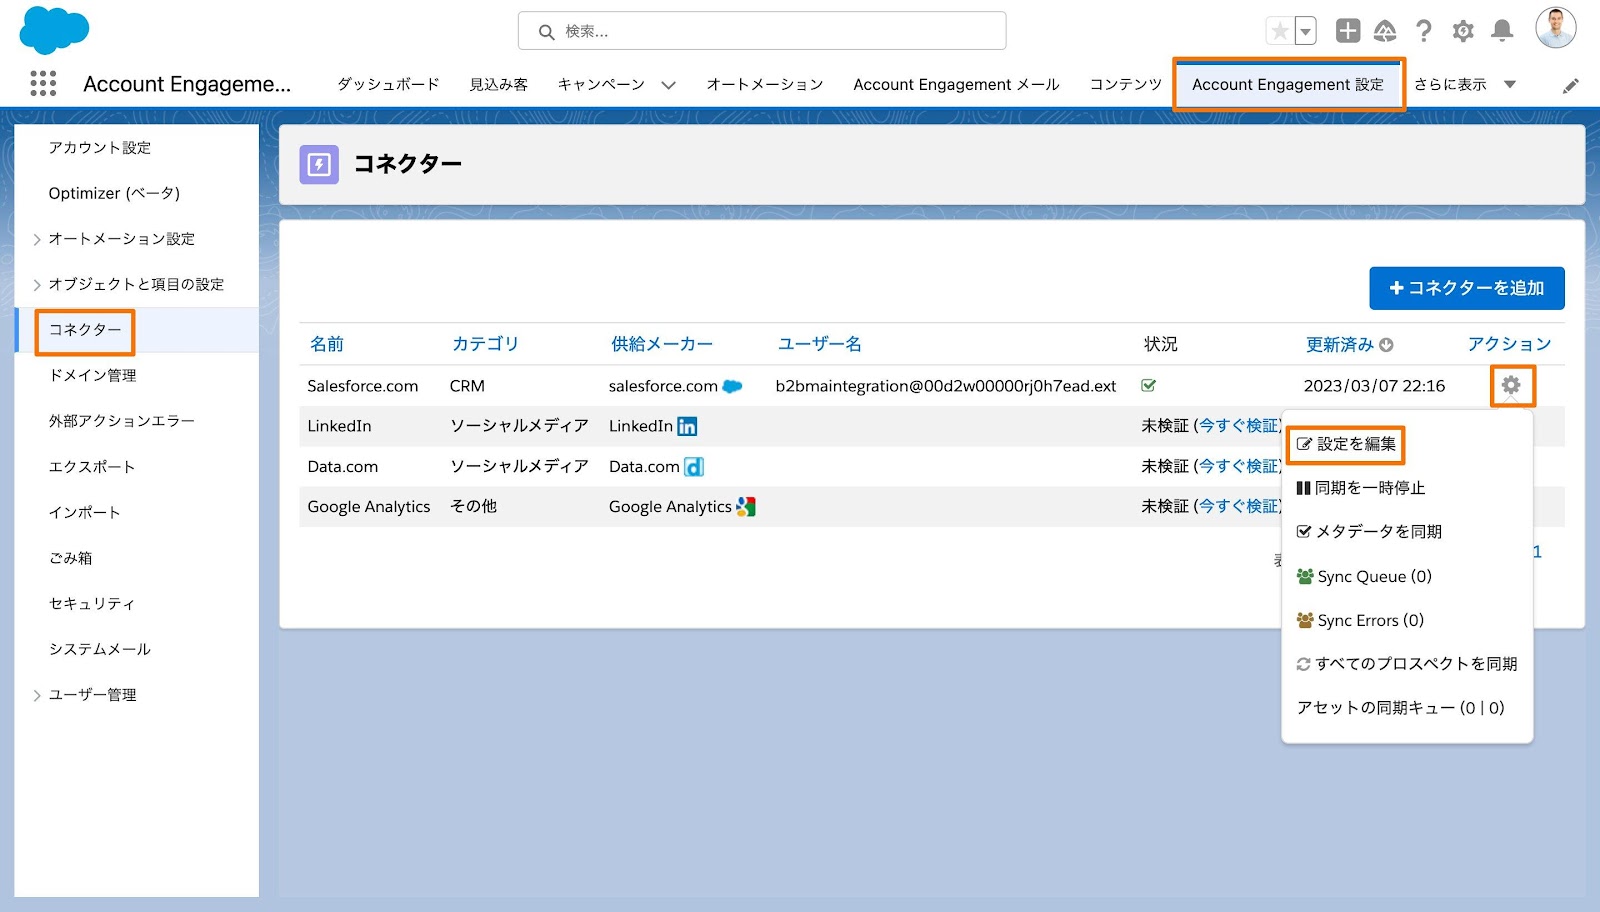This screenshot has width=1600, height=912.
Task: Click the verified status checkmark icon
Action: (1149, 385)
